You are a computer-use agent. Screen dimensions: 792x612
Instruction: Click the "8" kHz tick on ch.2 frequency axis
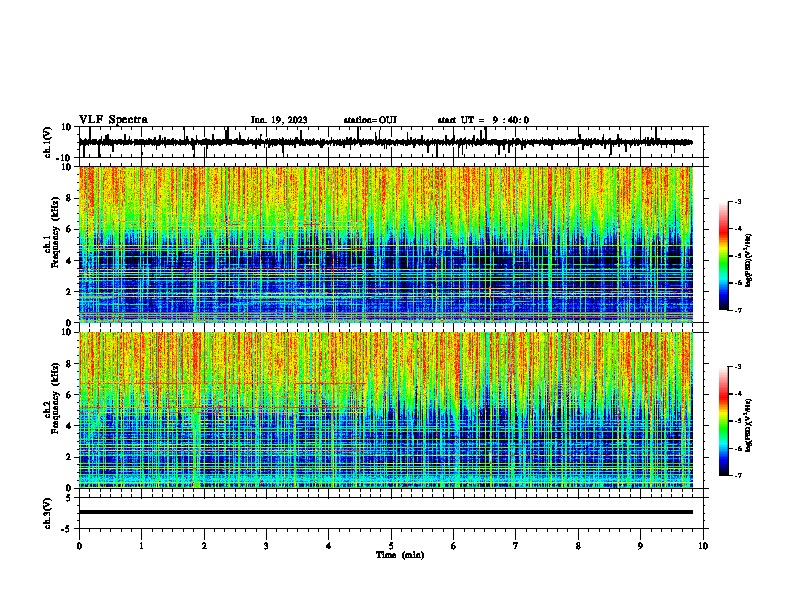pos(69,364)
